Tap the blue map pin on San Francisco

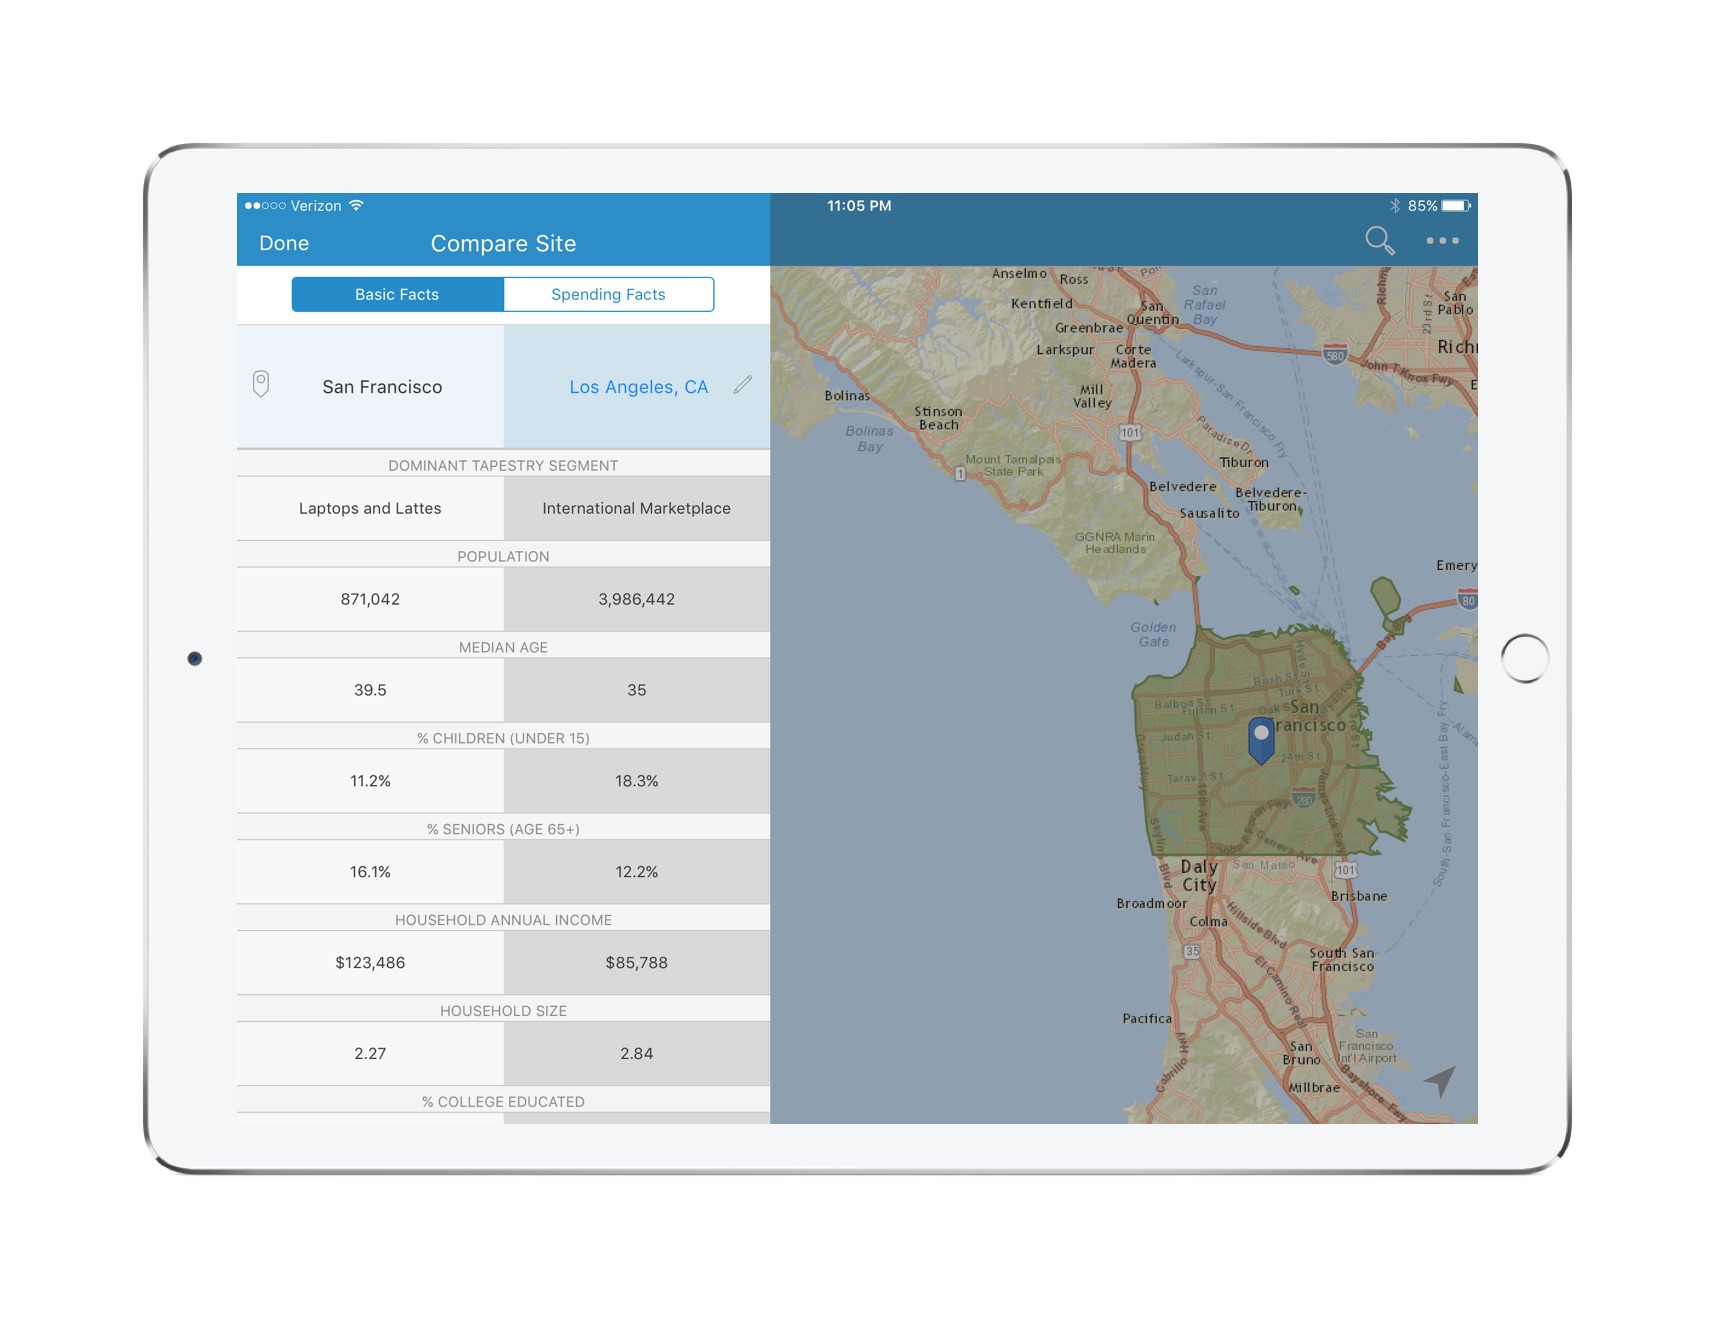tap(1262, 740)
